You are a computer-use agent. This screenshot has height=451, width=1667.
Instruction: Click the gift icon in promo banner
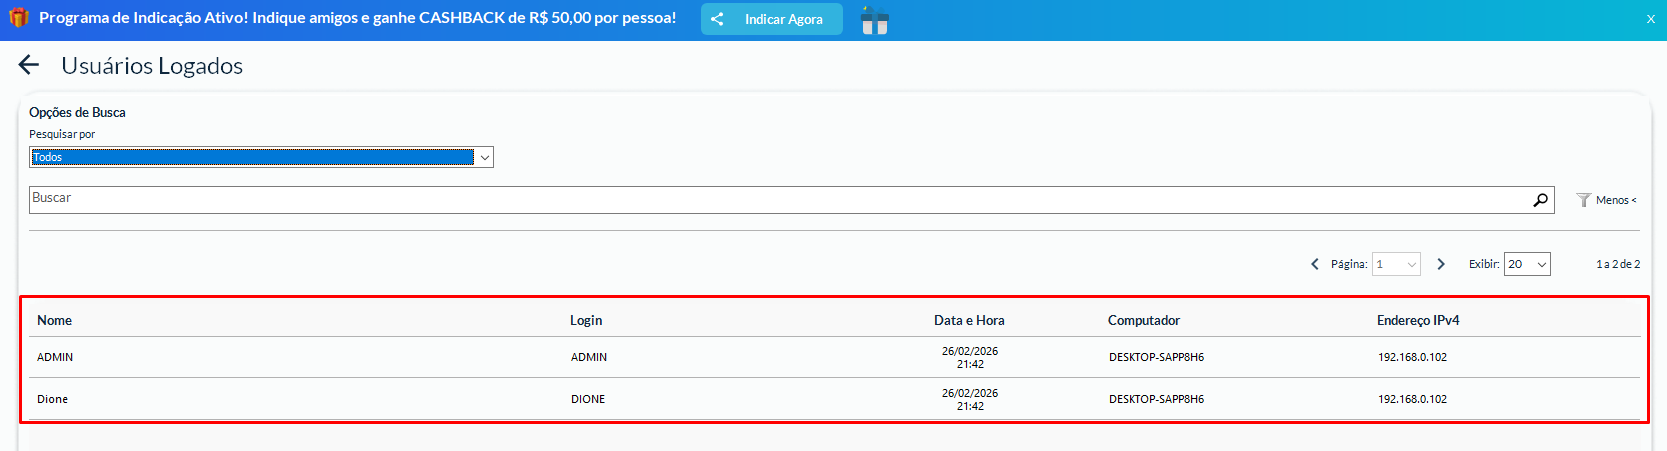[18, 18]
